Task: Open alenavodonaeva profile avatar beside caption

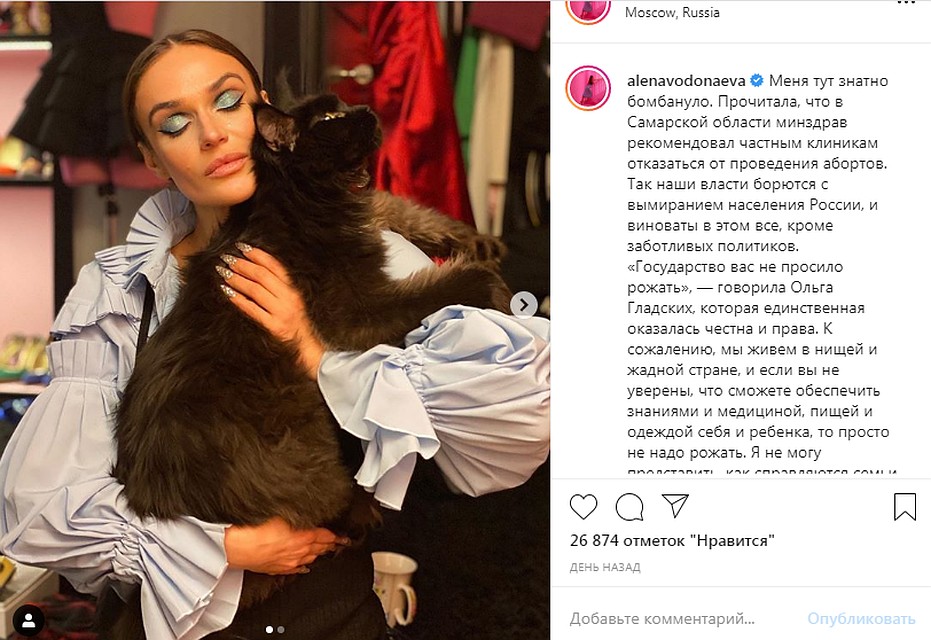Action: click(588, 88)
